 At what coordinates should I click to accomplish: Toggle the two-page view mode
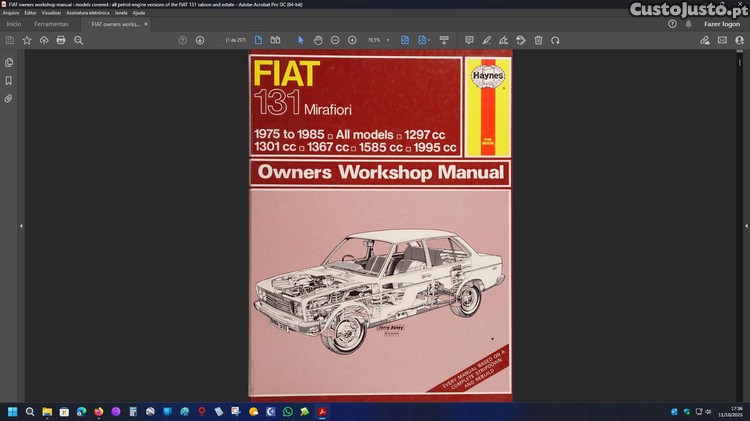[x=275, y=40]
